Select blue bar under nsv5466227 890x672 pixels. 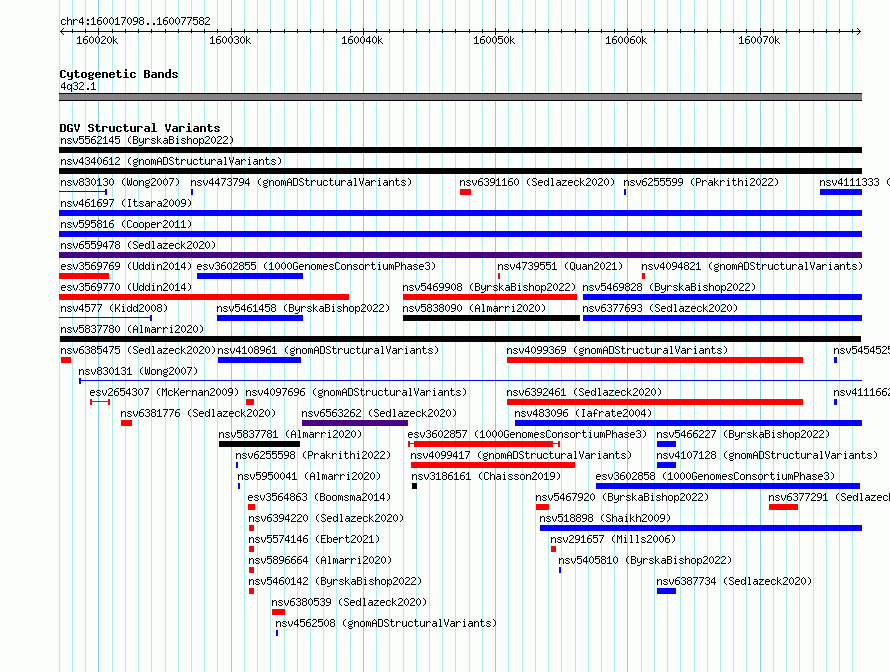point(666,444)
